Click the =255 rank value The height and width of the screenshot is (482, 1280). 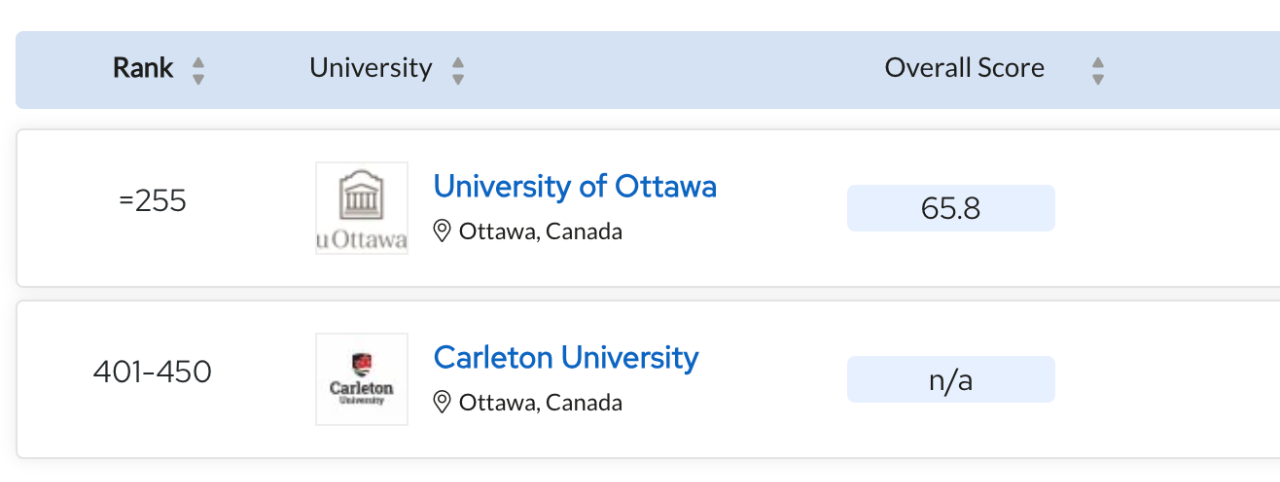pos(152,201)
